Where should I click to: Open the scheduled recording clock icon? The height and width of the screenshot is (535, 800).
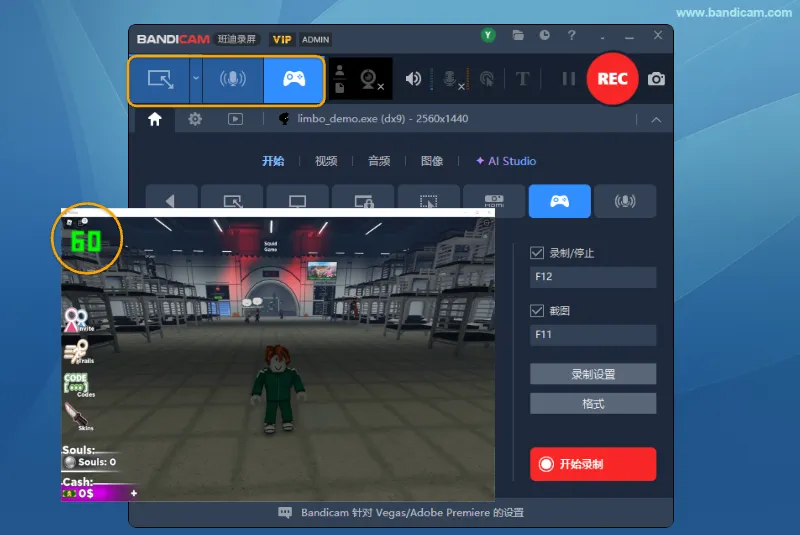544,35
